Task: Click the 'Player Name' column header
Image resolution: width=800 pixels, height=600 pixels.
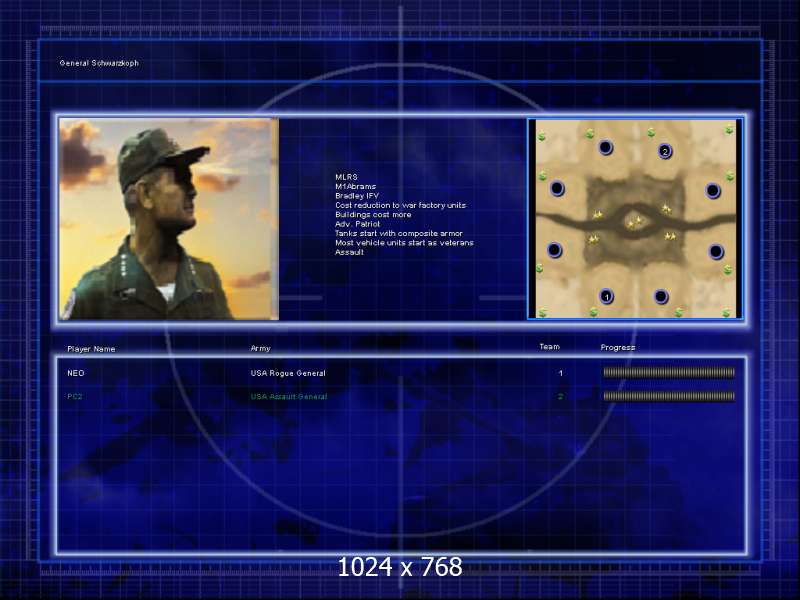Action: tap(91, 349)
